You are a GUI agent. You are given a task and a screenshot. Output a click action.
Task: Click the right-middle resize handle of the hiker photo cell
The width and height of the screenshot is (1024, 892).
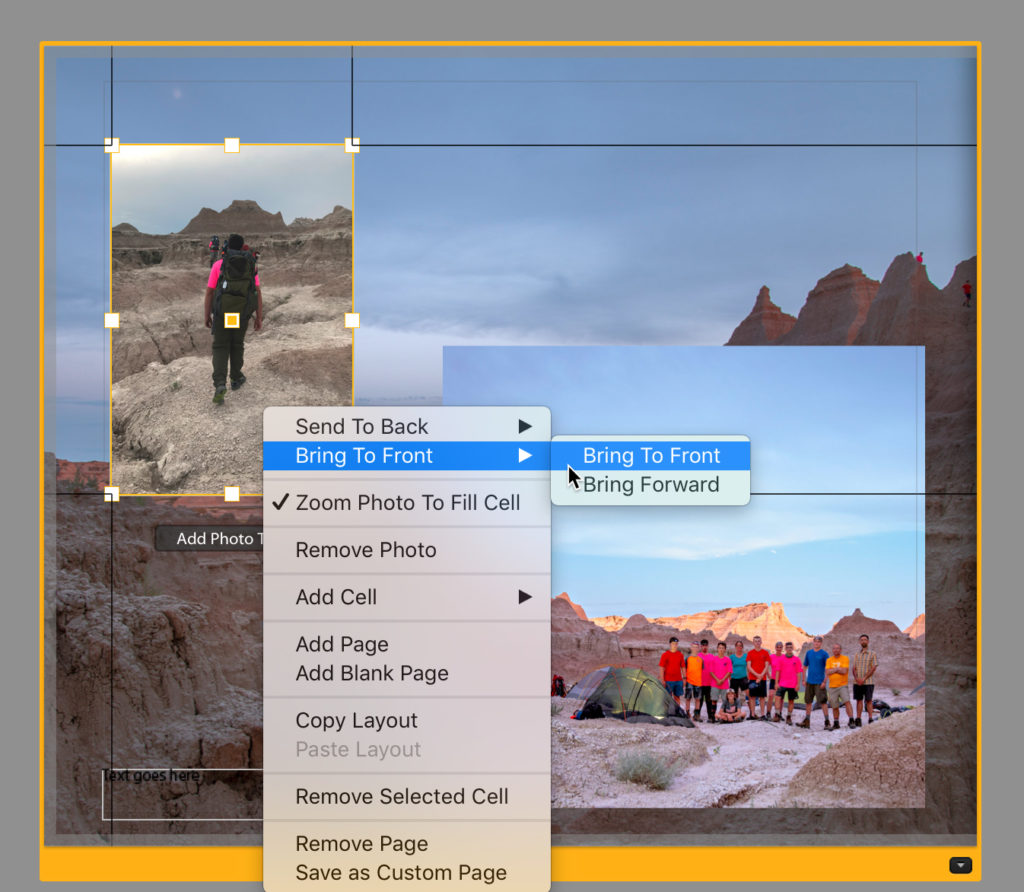352,320
